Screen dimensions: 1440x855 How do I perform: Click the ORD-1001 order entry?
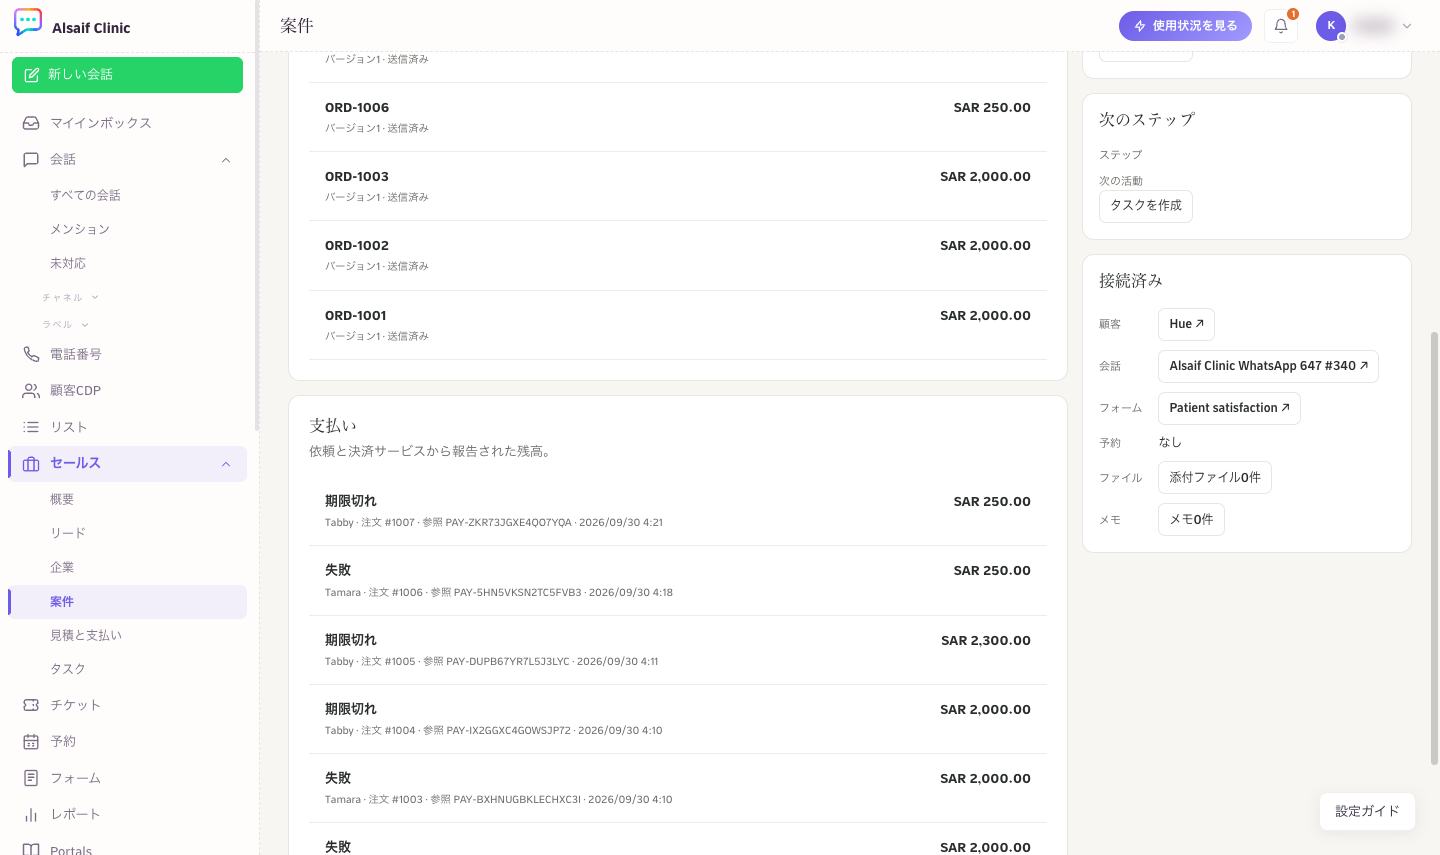pos(678,325)
